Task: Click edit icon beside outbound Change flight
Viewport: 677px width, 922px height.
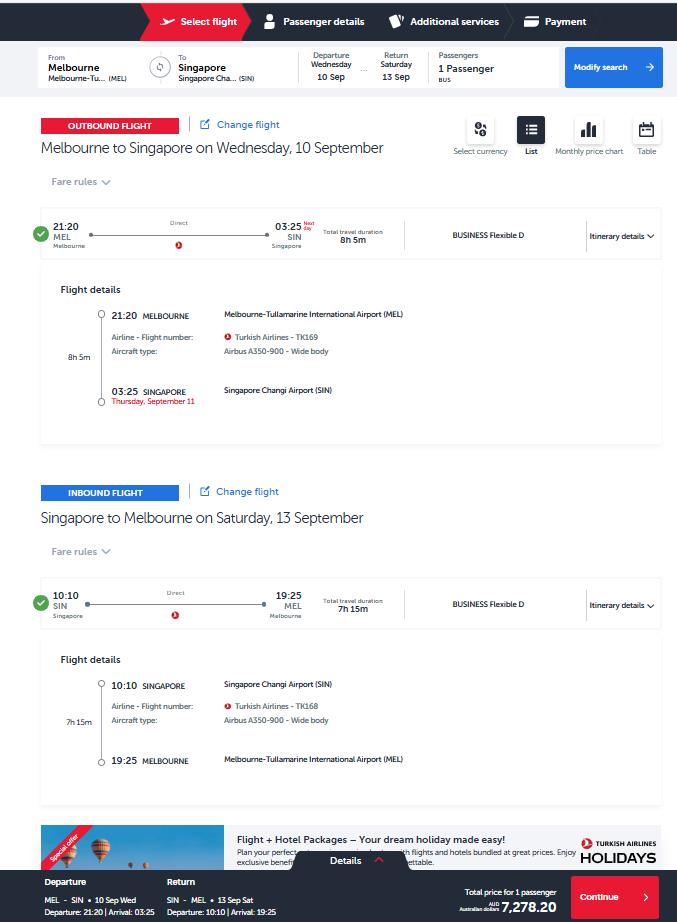Action: [205, 125]
